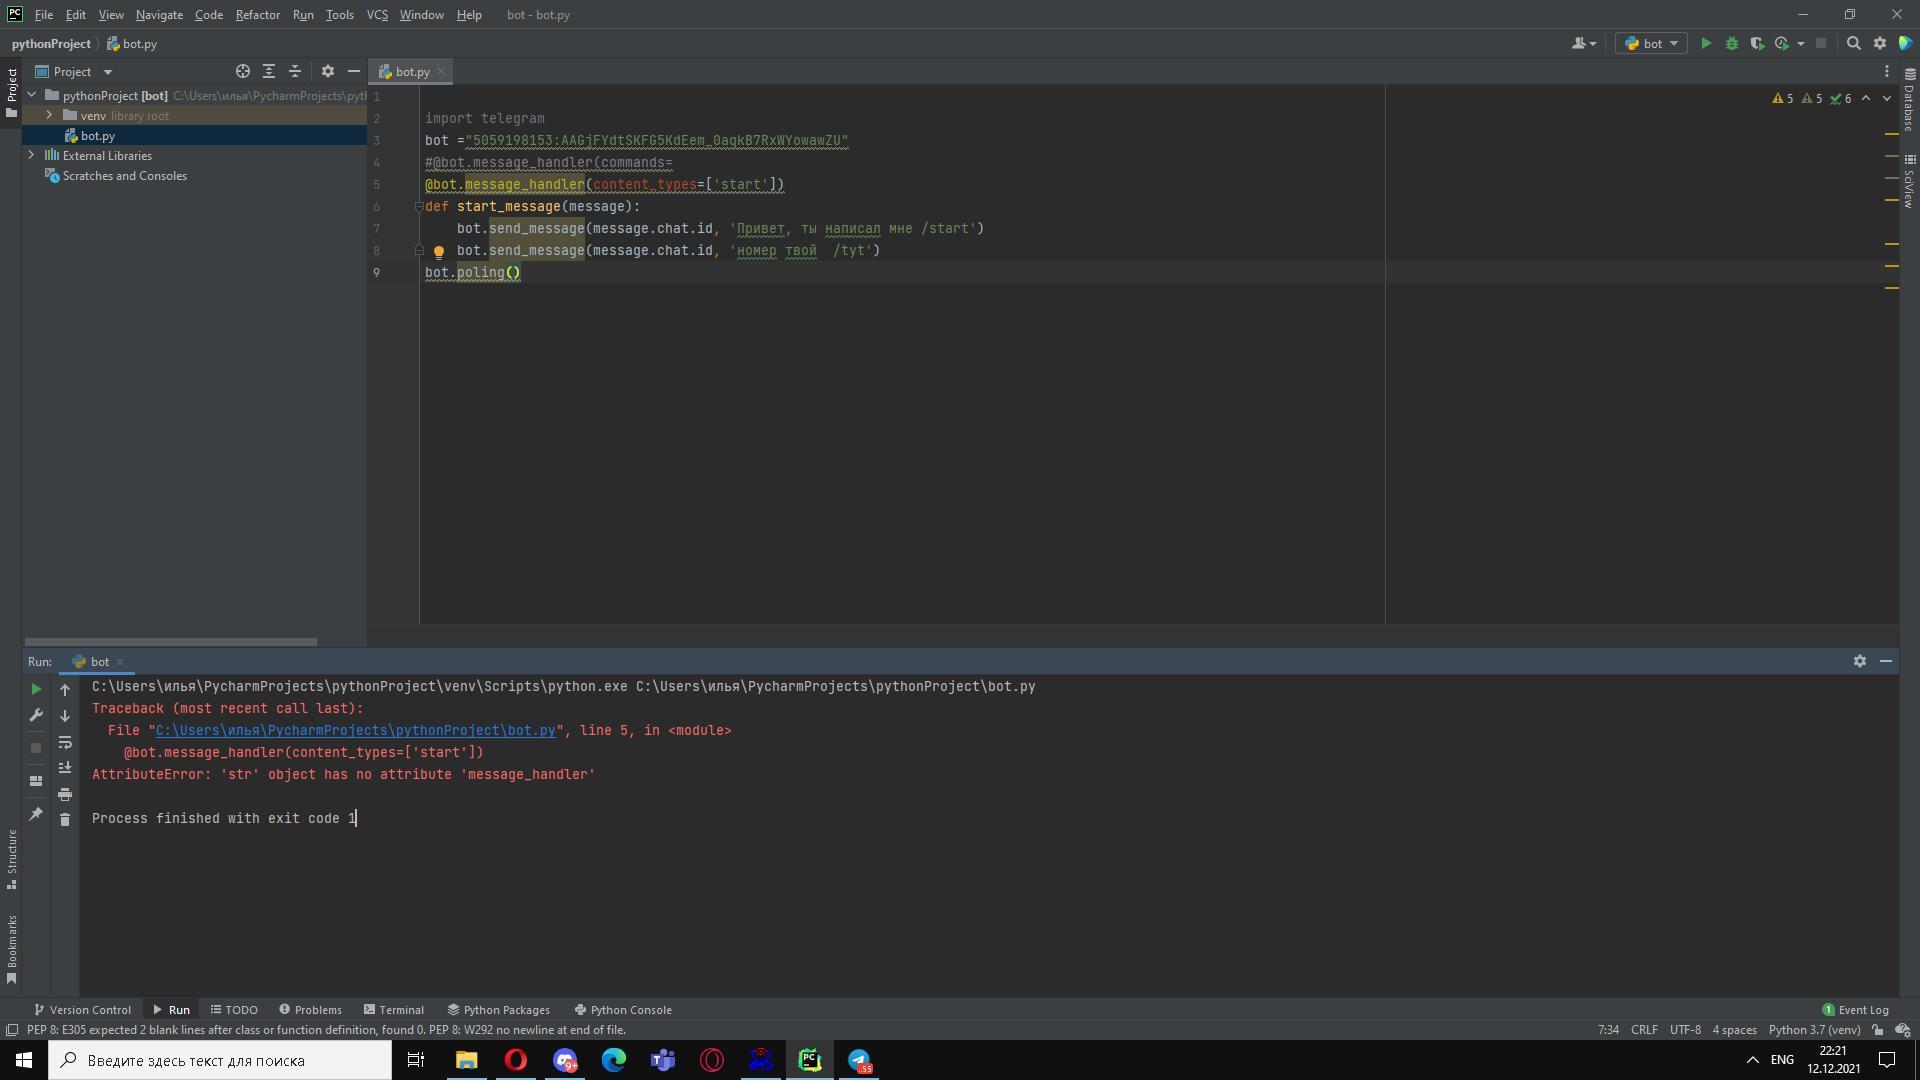1920x1080 pixels.
Task: Click the Rerun icon in the Run panel
Action: click(36, 689)
